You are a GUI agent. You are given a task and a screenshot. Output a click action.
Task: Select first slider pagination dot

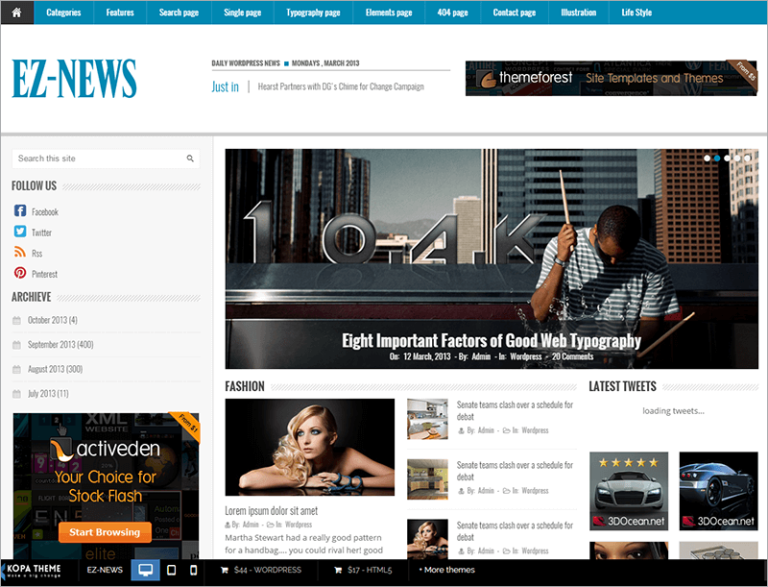click(707, 158)
